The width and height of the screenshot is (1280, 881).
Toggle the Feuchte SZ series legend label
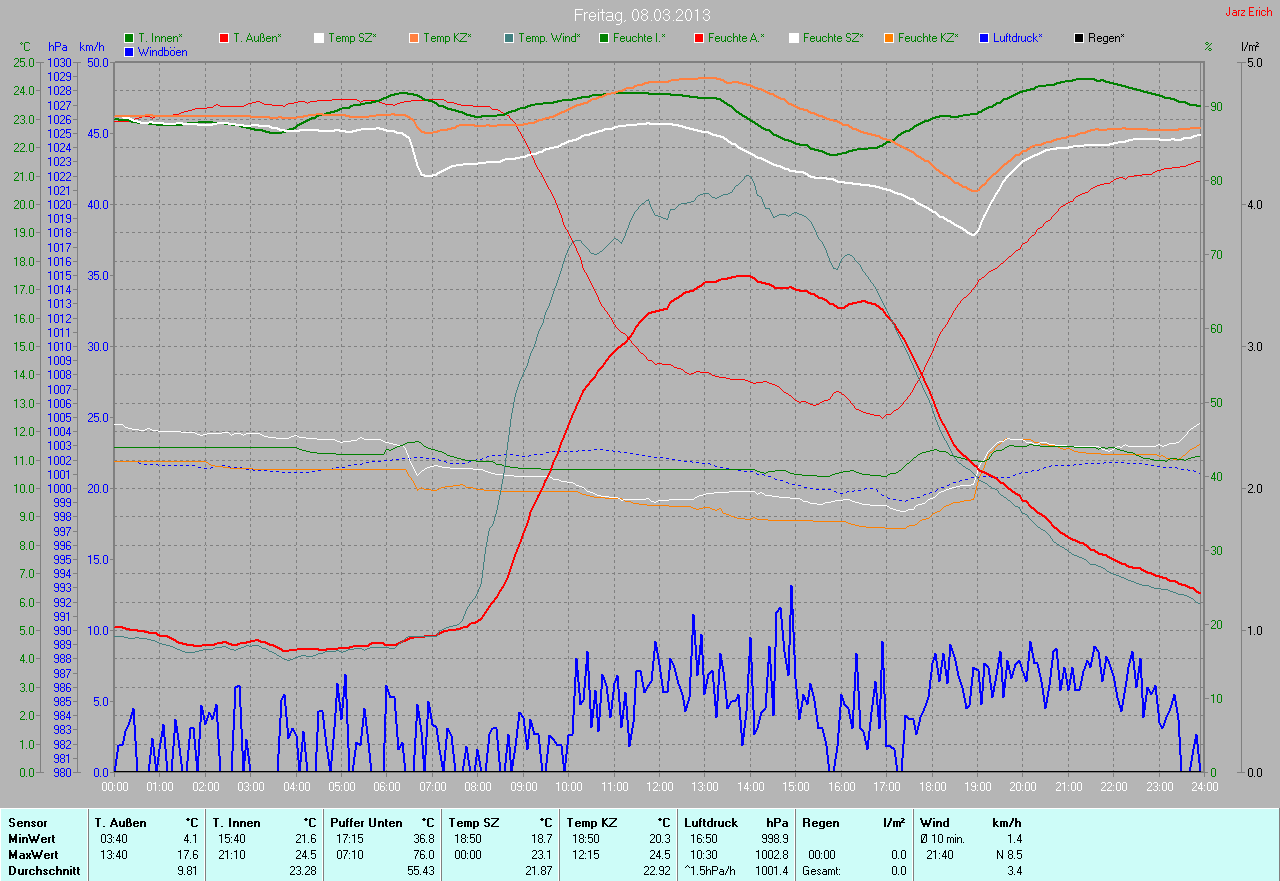pos(833,38)
